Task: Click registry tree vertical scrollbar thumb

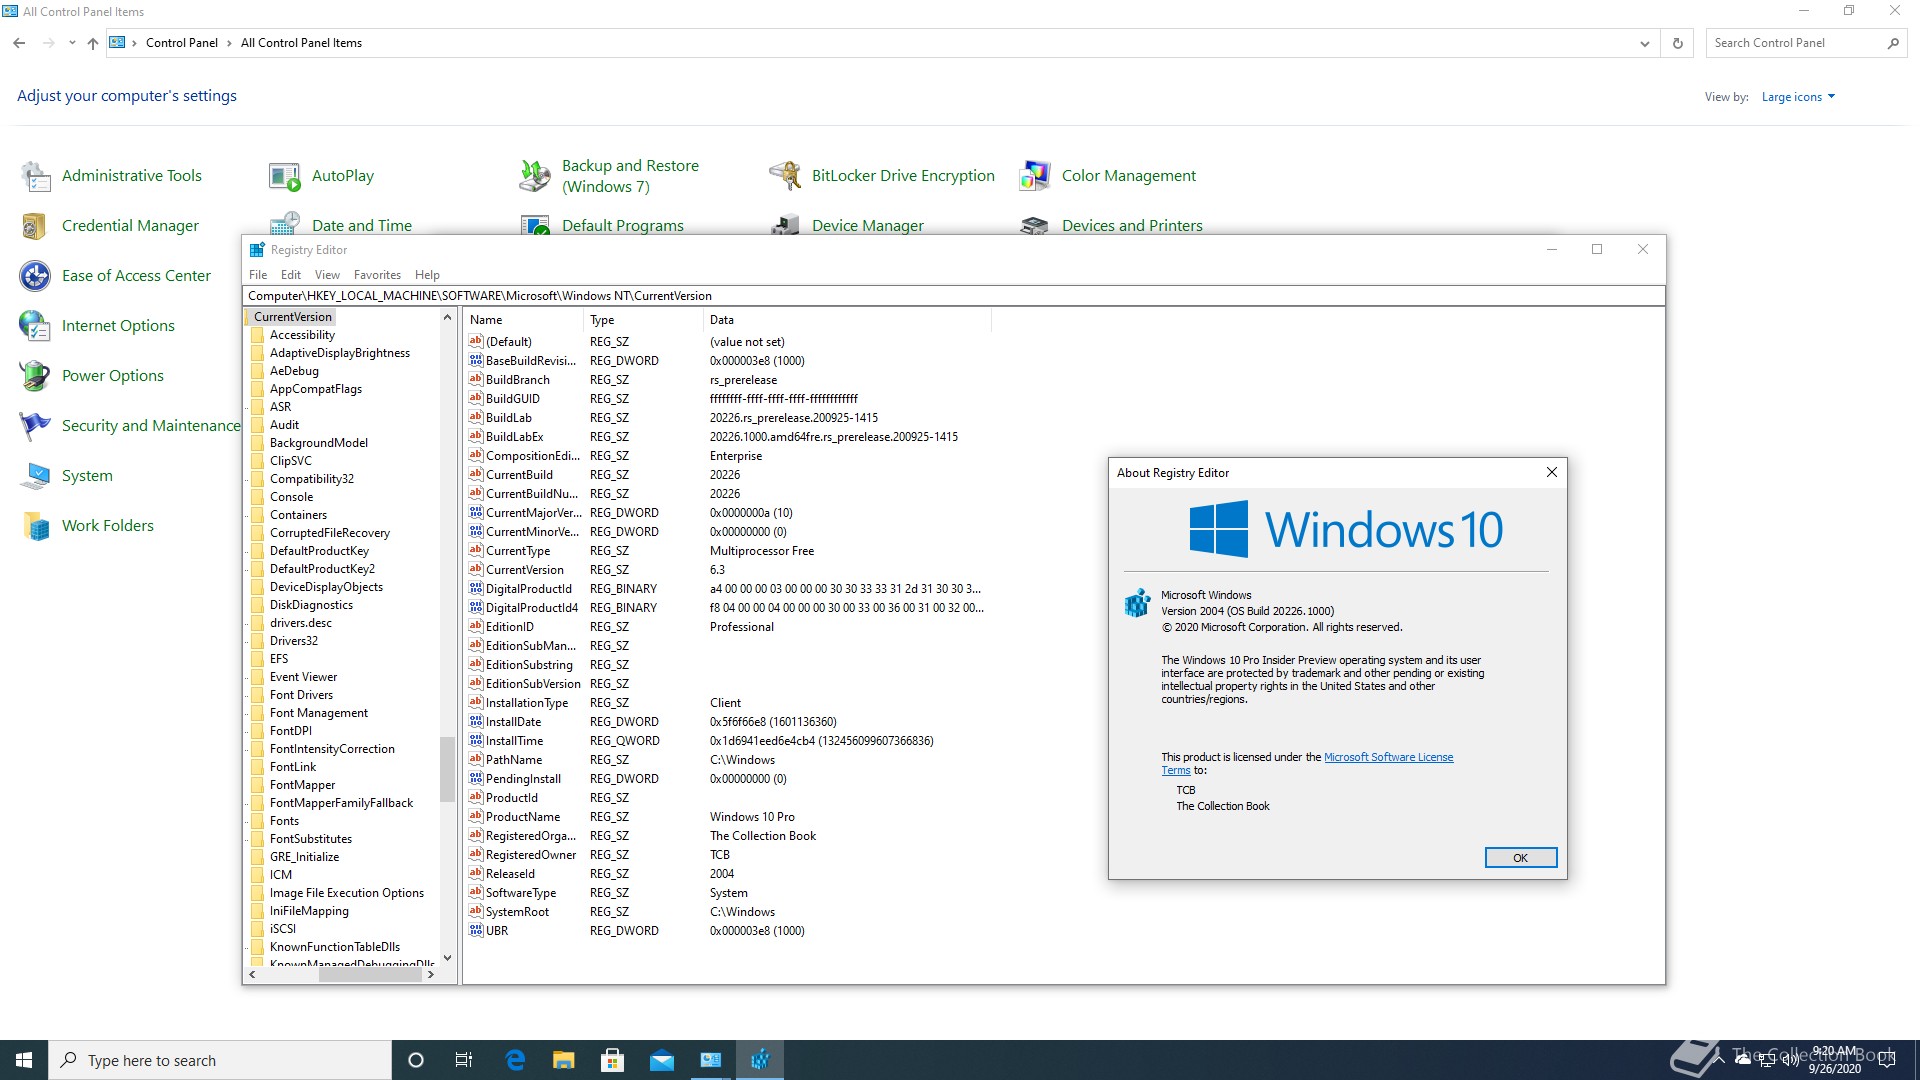Action: coord(447,769)
